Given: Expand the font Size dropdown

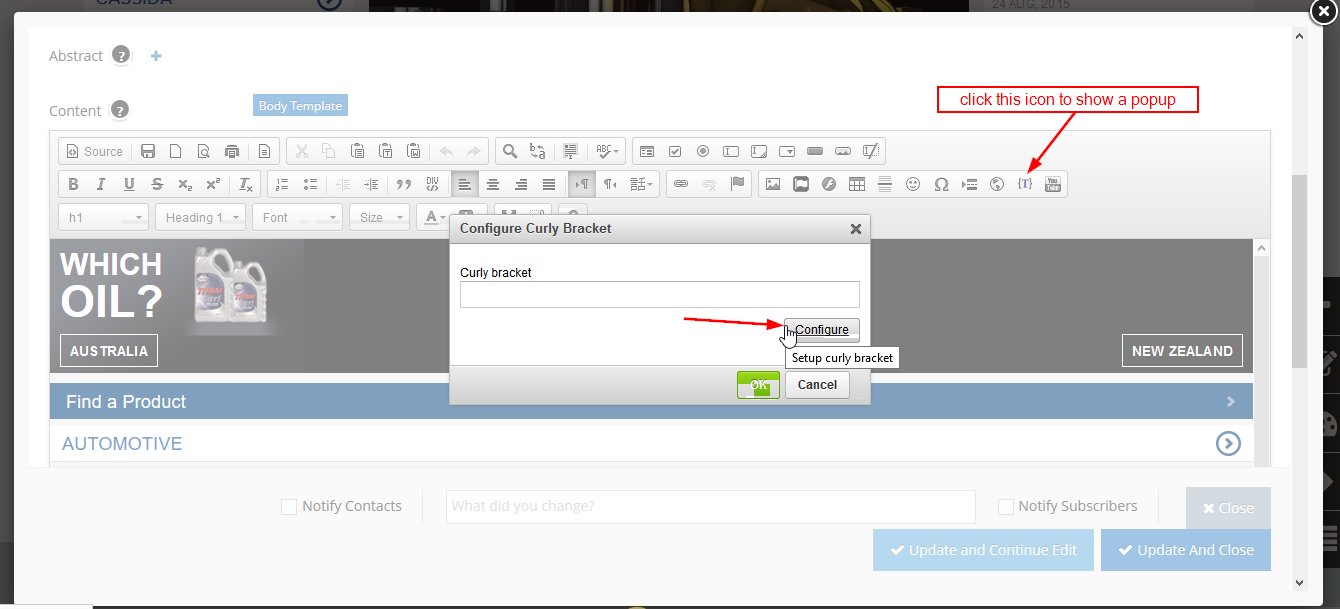Looking at the screenshot, I should point(382,217).
